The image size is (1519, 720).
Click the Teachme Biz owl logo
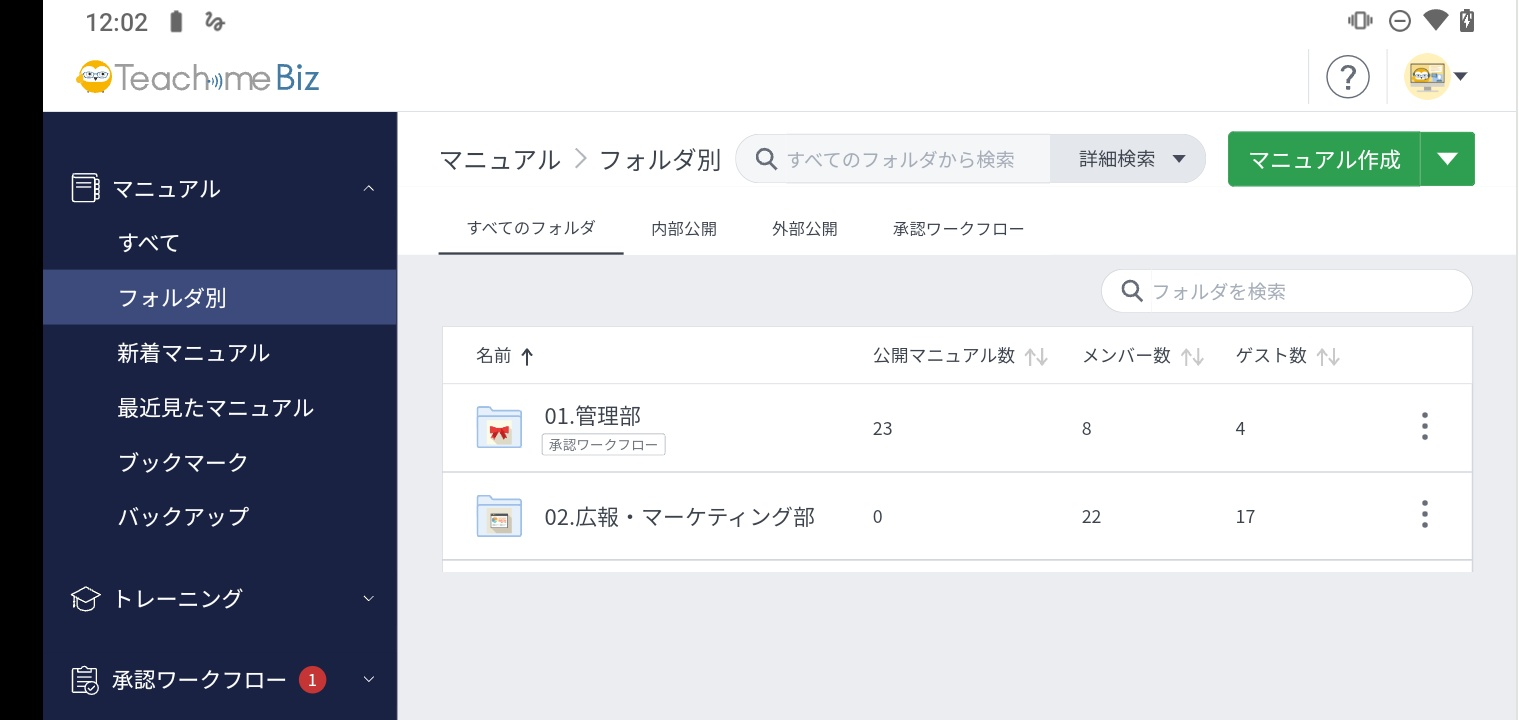tap(95, 77)
